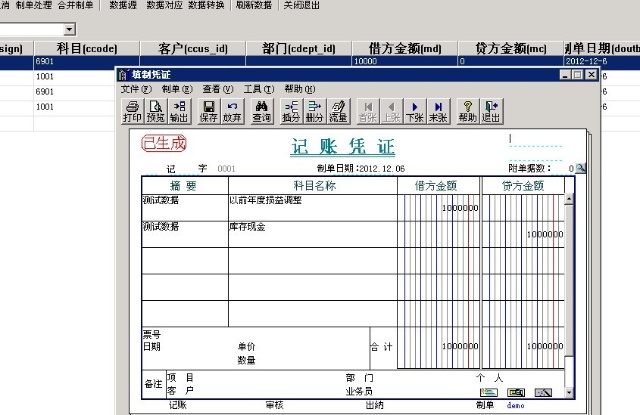Discard changes with 放弃 icon

pyautogui.click(x=232, y=111)
